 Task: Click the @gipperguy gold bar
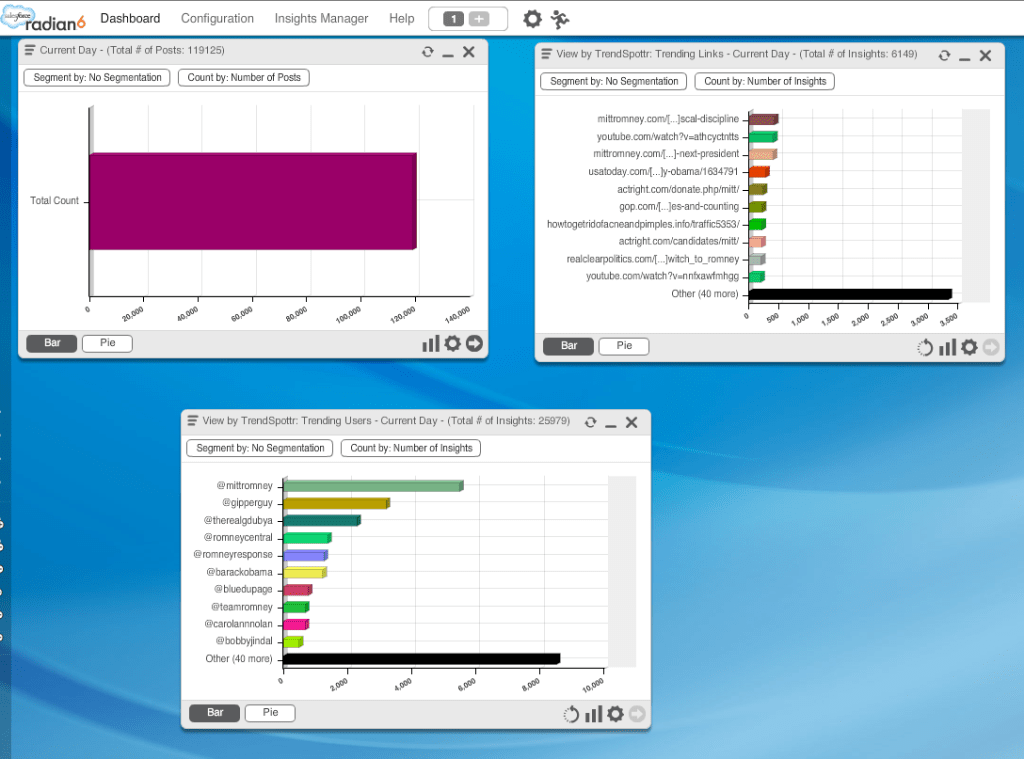click(336, 504)
